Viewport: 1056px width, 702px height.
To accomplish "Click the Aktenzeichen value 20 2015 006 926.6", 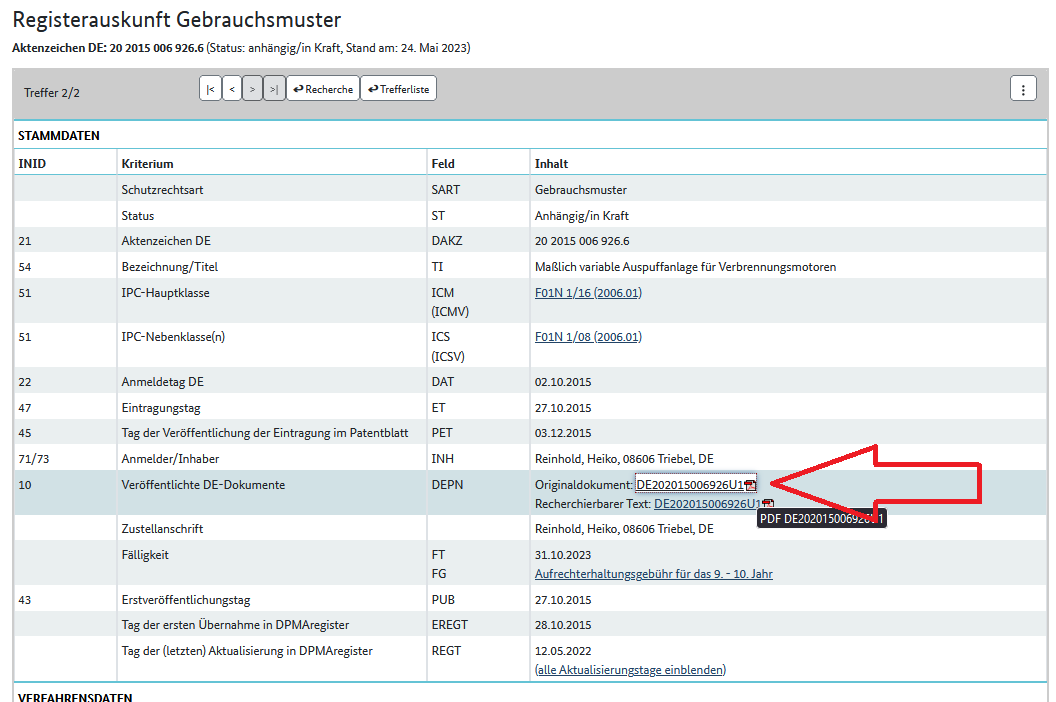I will click(x=582, y=241).
